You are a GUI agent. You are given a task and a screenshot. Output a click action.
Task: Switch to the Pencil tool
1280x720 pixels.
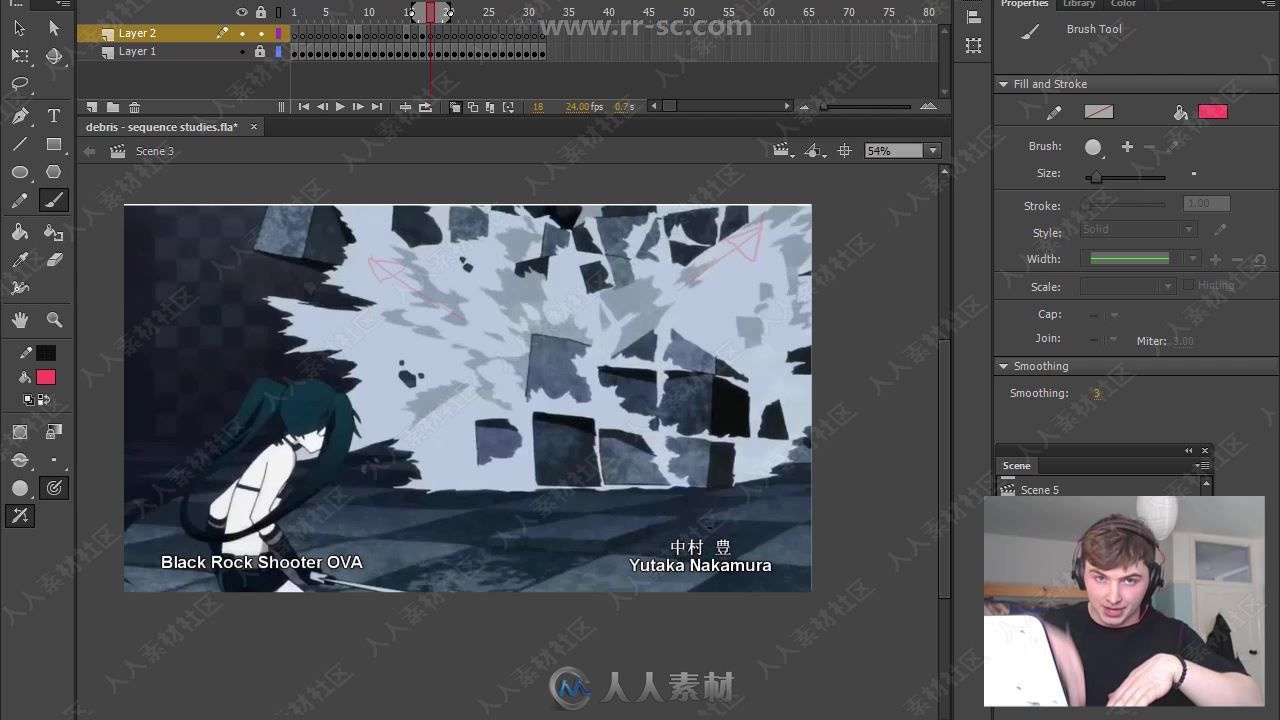click(20, 200)
